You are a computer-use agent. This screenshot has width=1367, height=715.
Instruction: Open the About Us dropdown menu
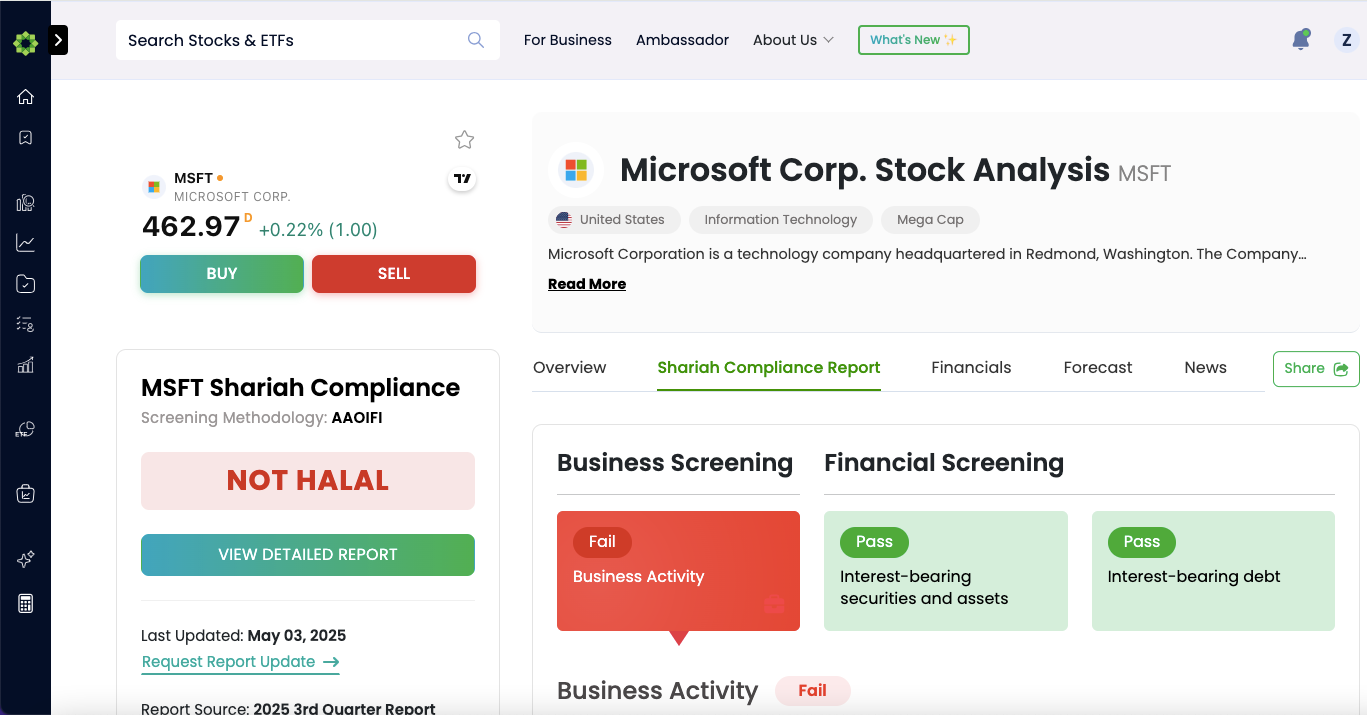(793, 40)
